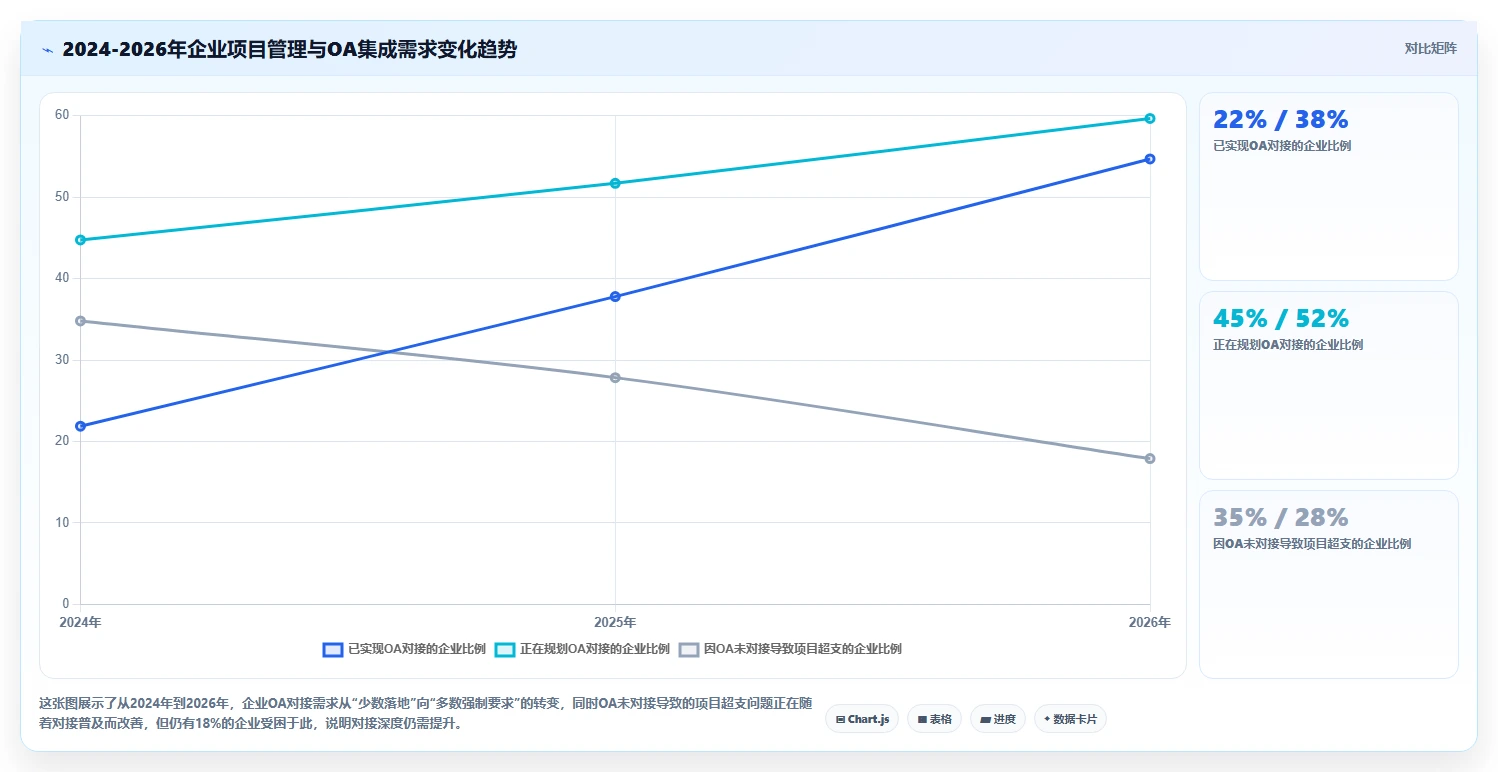Click the y-axis label 40
The width and height of the screenshot is (1498, 772).
62,278
